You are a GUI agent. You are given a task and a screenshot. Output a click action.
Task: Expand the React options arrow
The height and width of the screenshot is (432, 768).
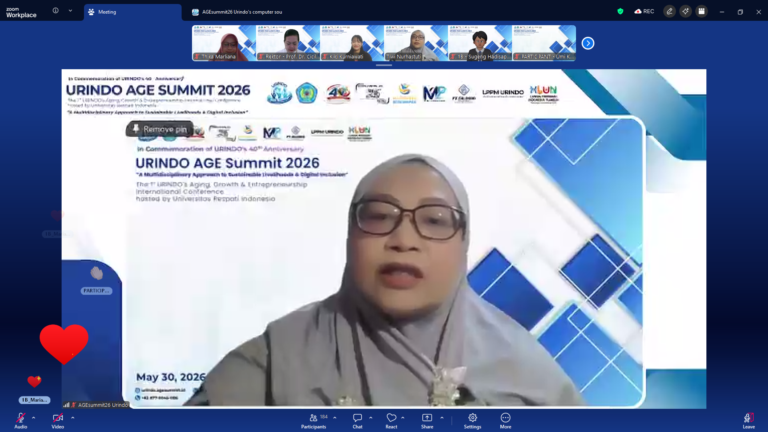(403, 418)
